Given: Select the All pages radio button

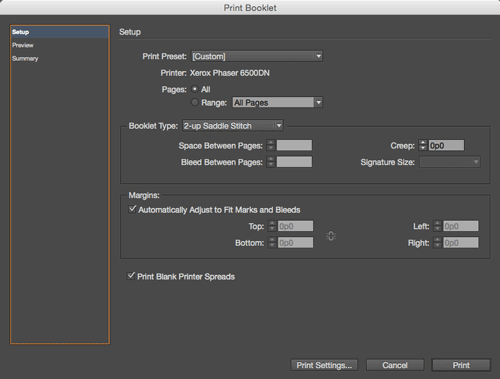Looking at the screenshot, I should coord(195,89).
